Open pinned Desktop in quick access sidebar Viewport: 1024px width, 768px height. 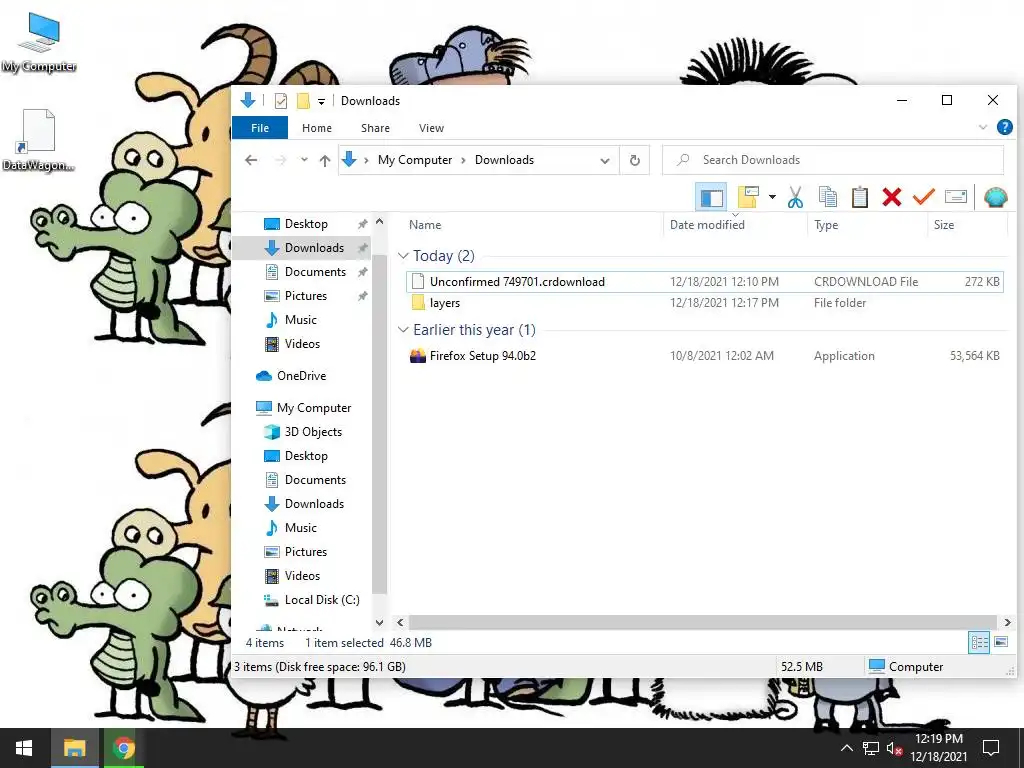tap(306, 223)
